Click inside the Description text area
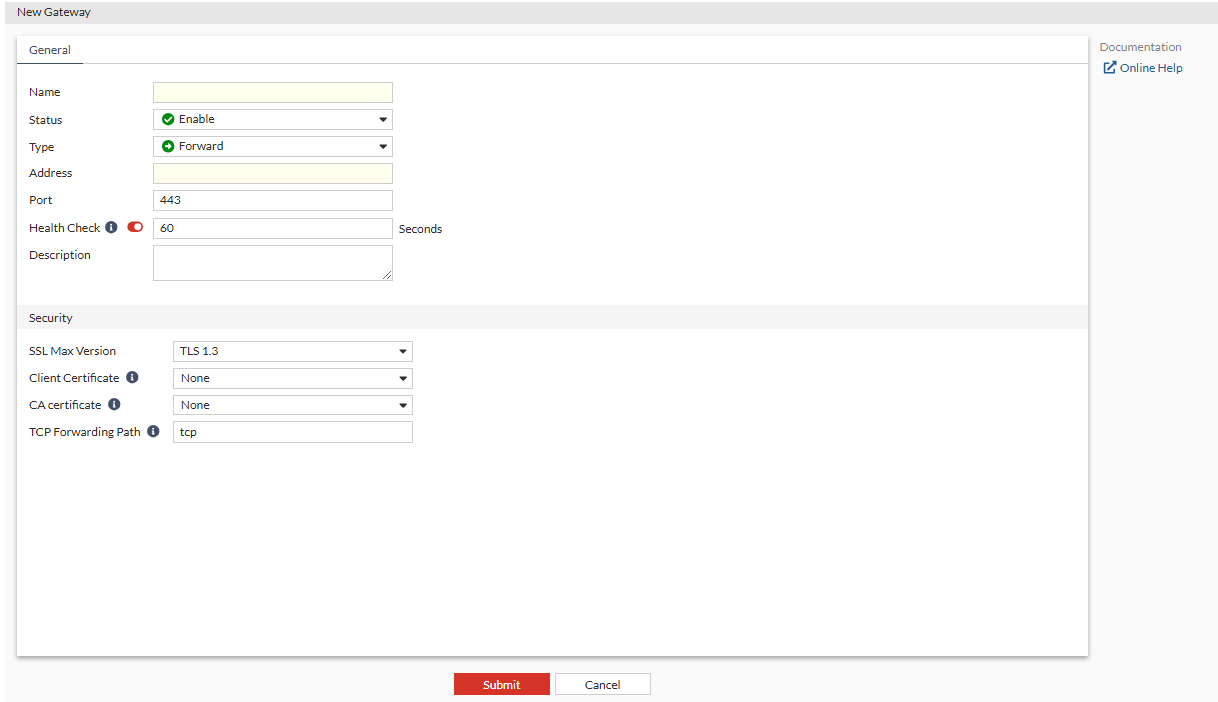This screenshot has height=702, width=1218. (x=272, y=262)
